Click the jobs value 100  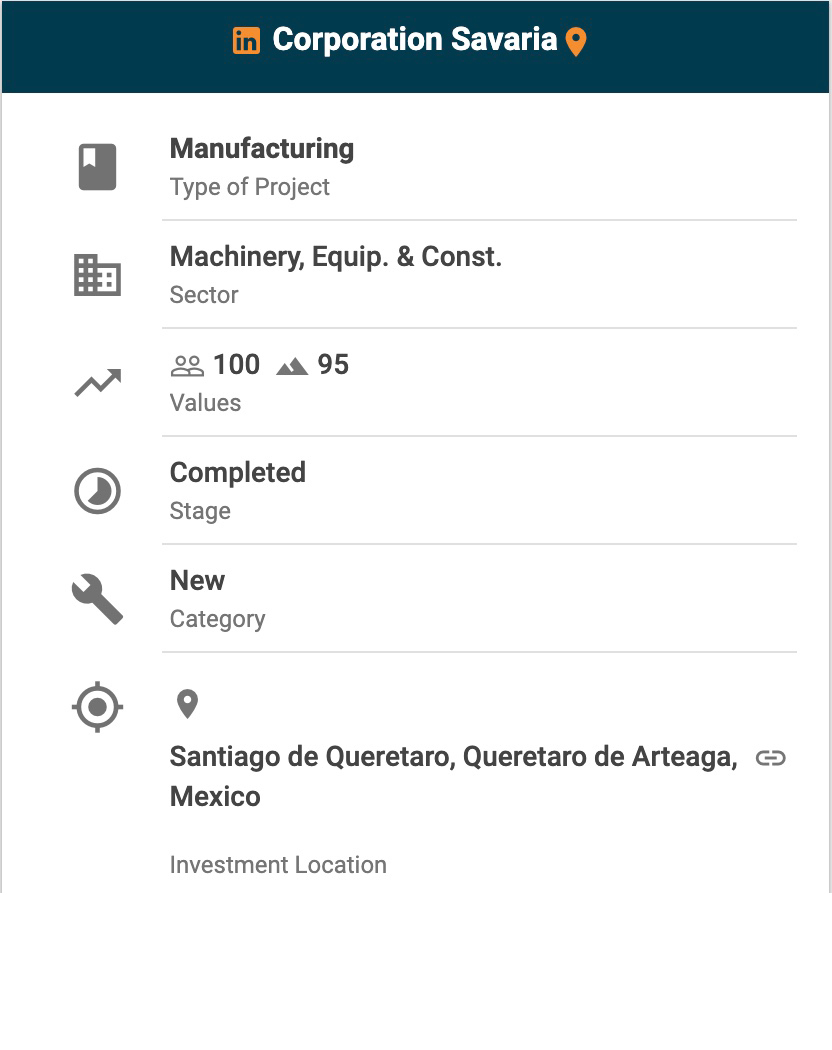(x=236, y=365)
